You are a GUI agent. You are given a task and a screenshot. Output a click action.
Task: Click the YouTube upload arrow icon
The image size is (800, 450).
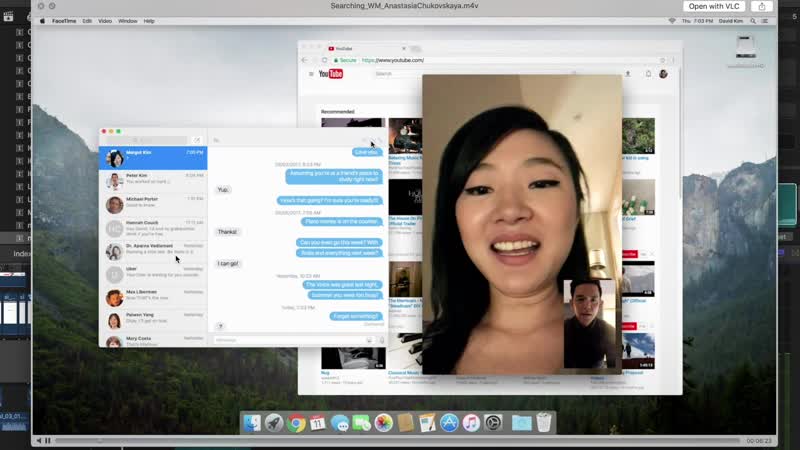point(628,74)
